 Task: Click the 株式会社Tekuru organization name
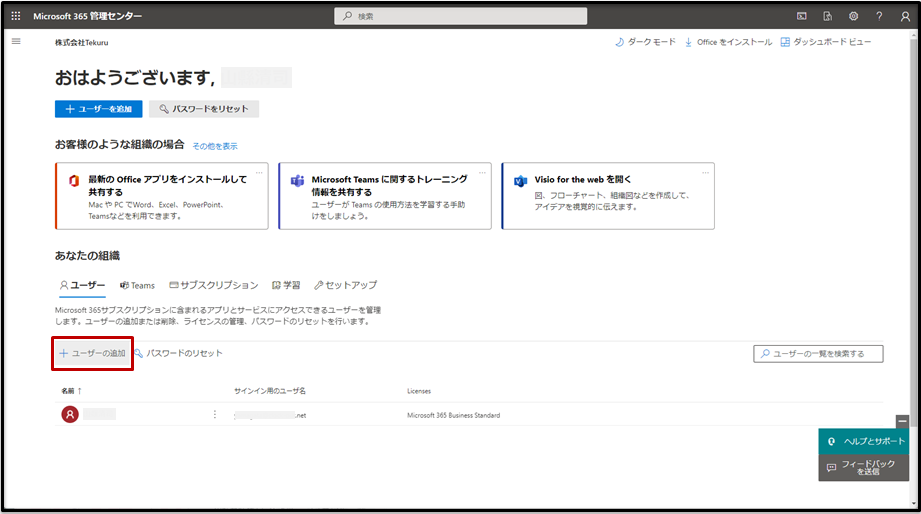click(x=82, y=43)
